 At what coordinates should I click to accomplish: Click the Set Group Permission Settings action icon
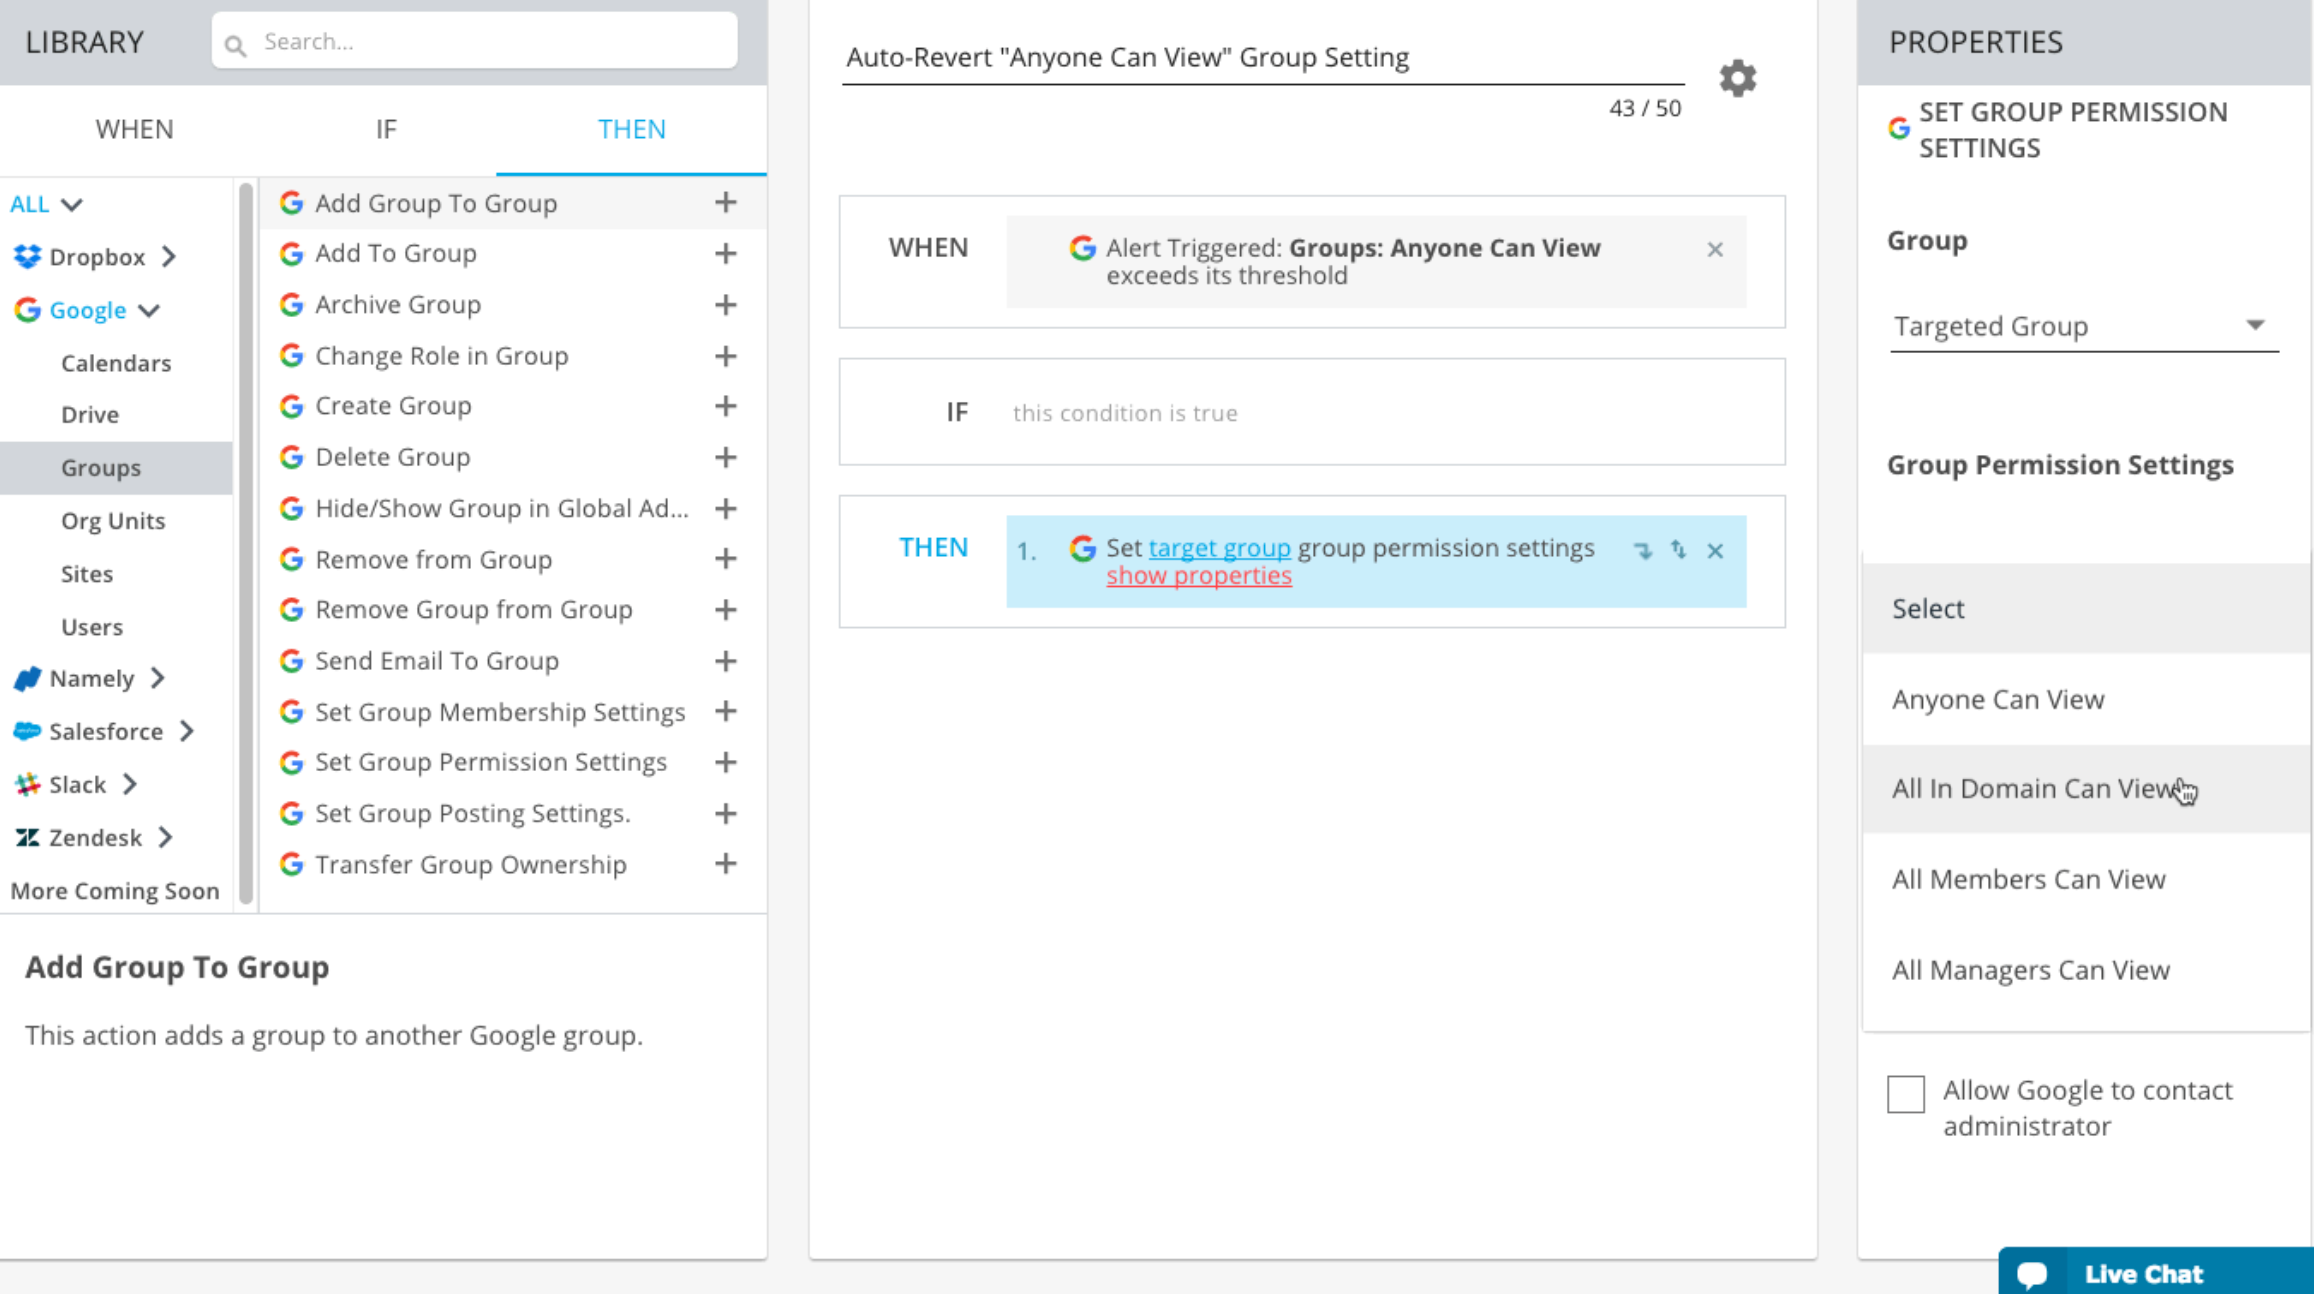(291, 763)
